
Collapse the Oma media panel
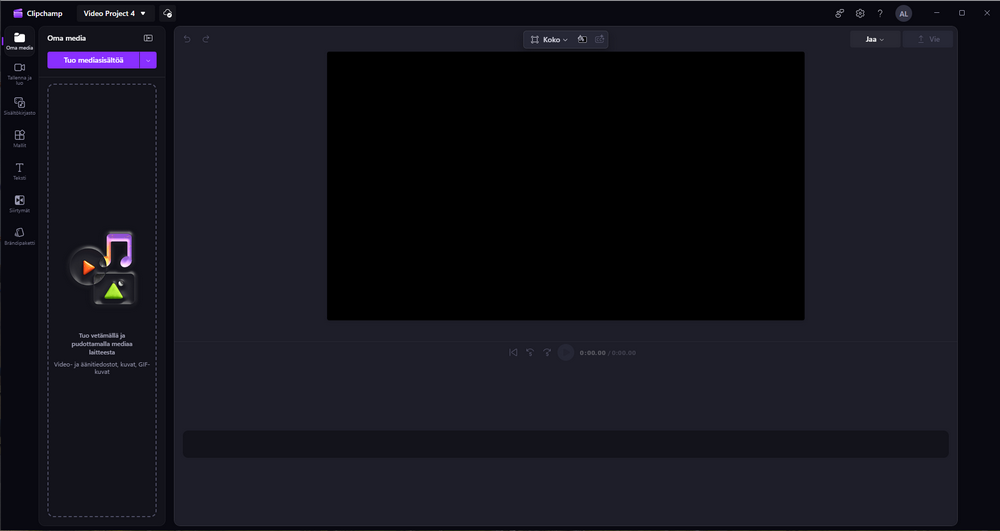pyautogui.click(x=148, y=38)
